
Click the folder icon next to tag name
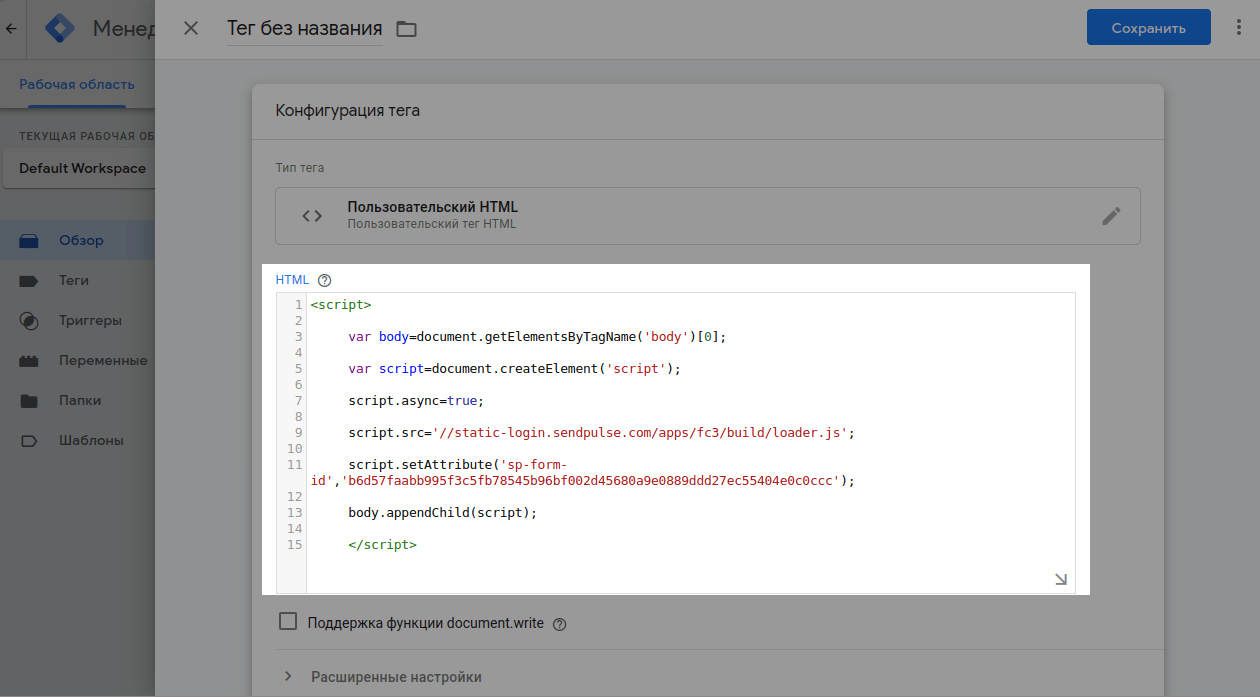[x=406, y=29]
